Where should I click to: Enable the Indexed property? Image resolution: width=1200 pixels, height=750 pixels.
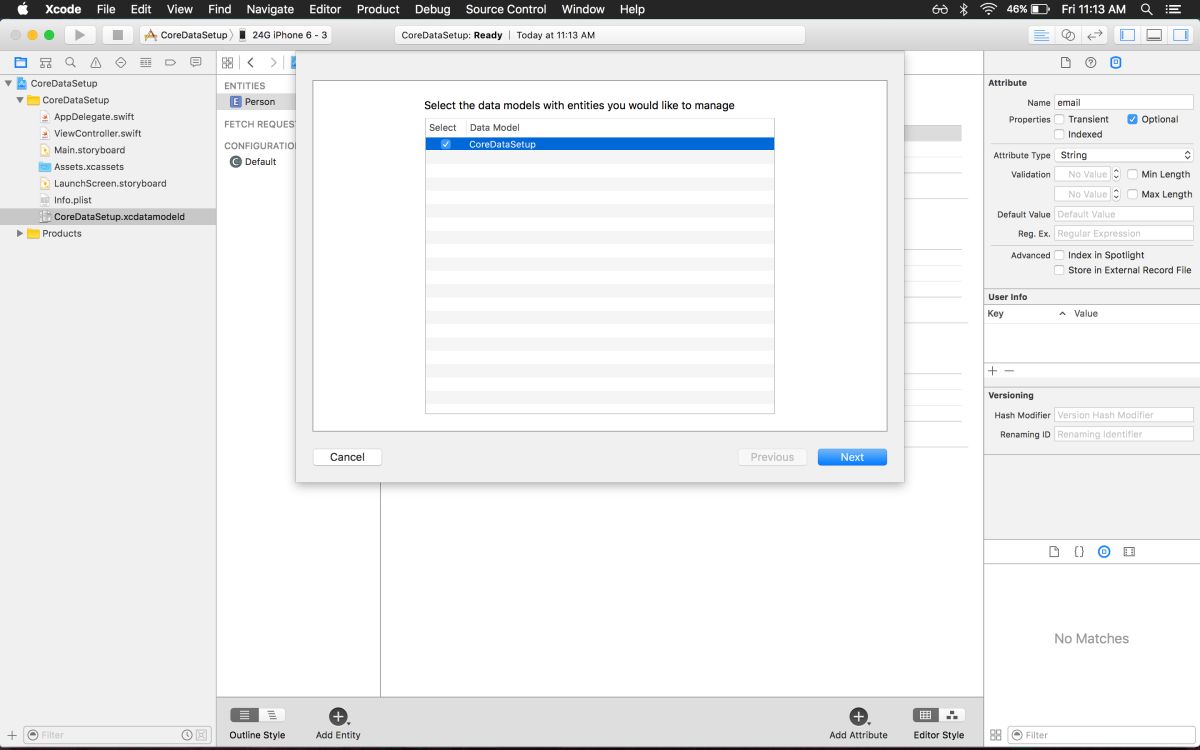[x=1059, y=134]
